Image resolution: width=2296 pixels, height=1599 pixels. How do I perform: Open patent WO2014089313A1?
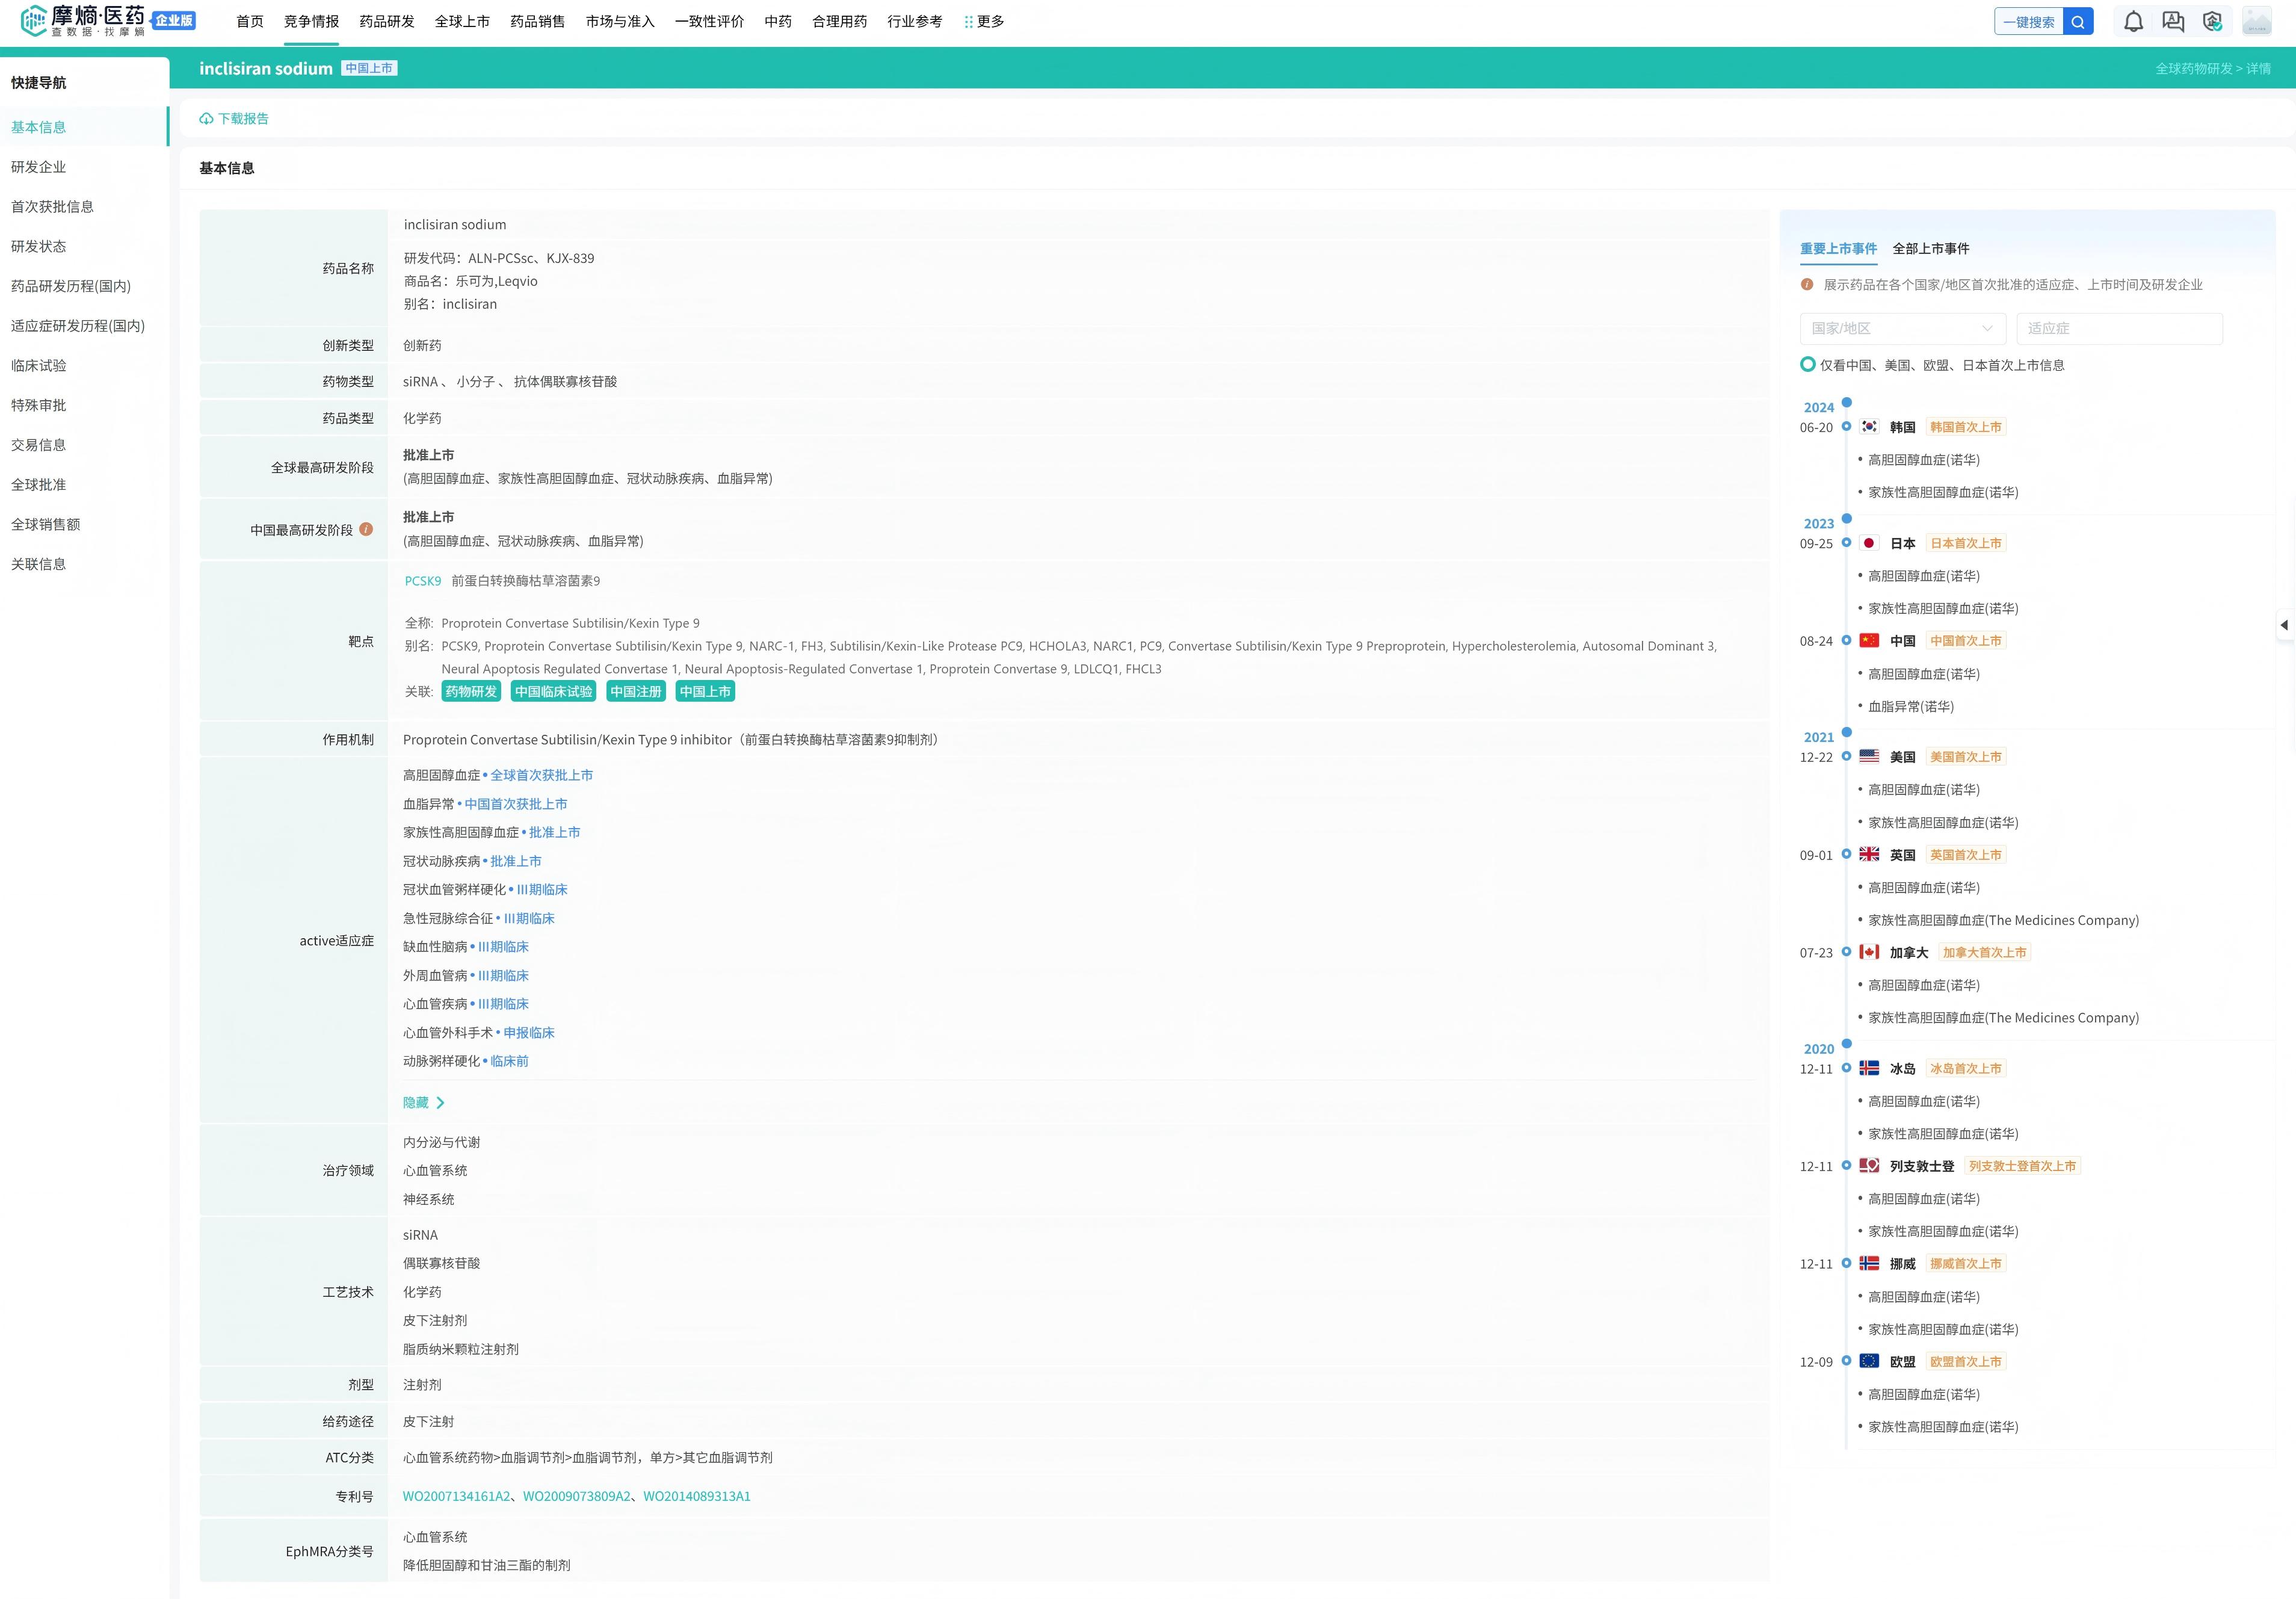(697, 1497)
